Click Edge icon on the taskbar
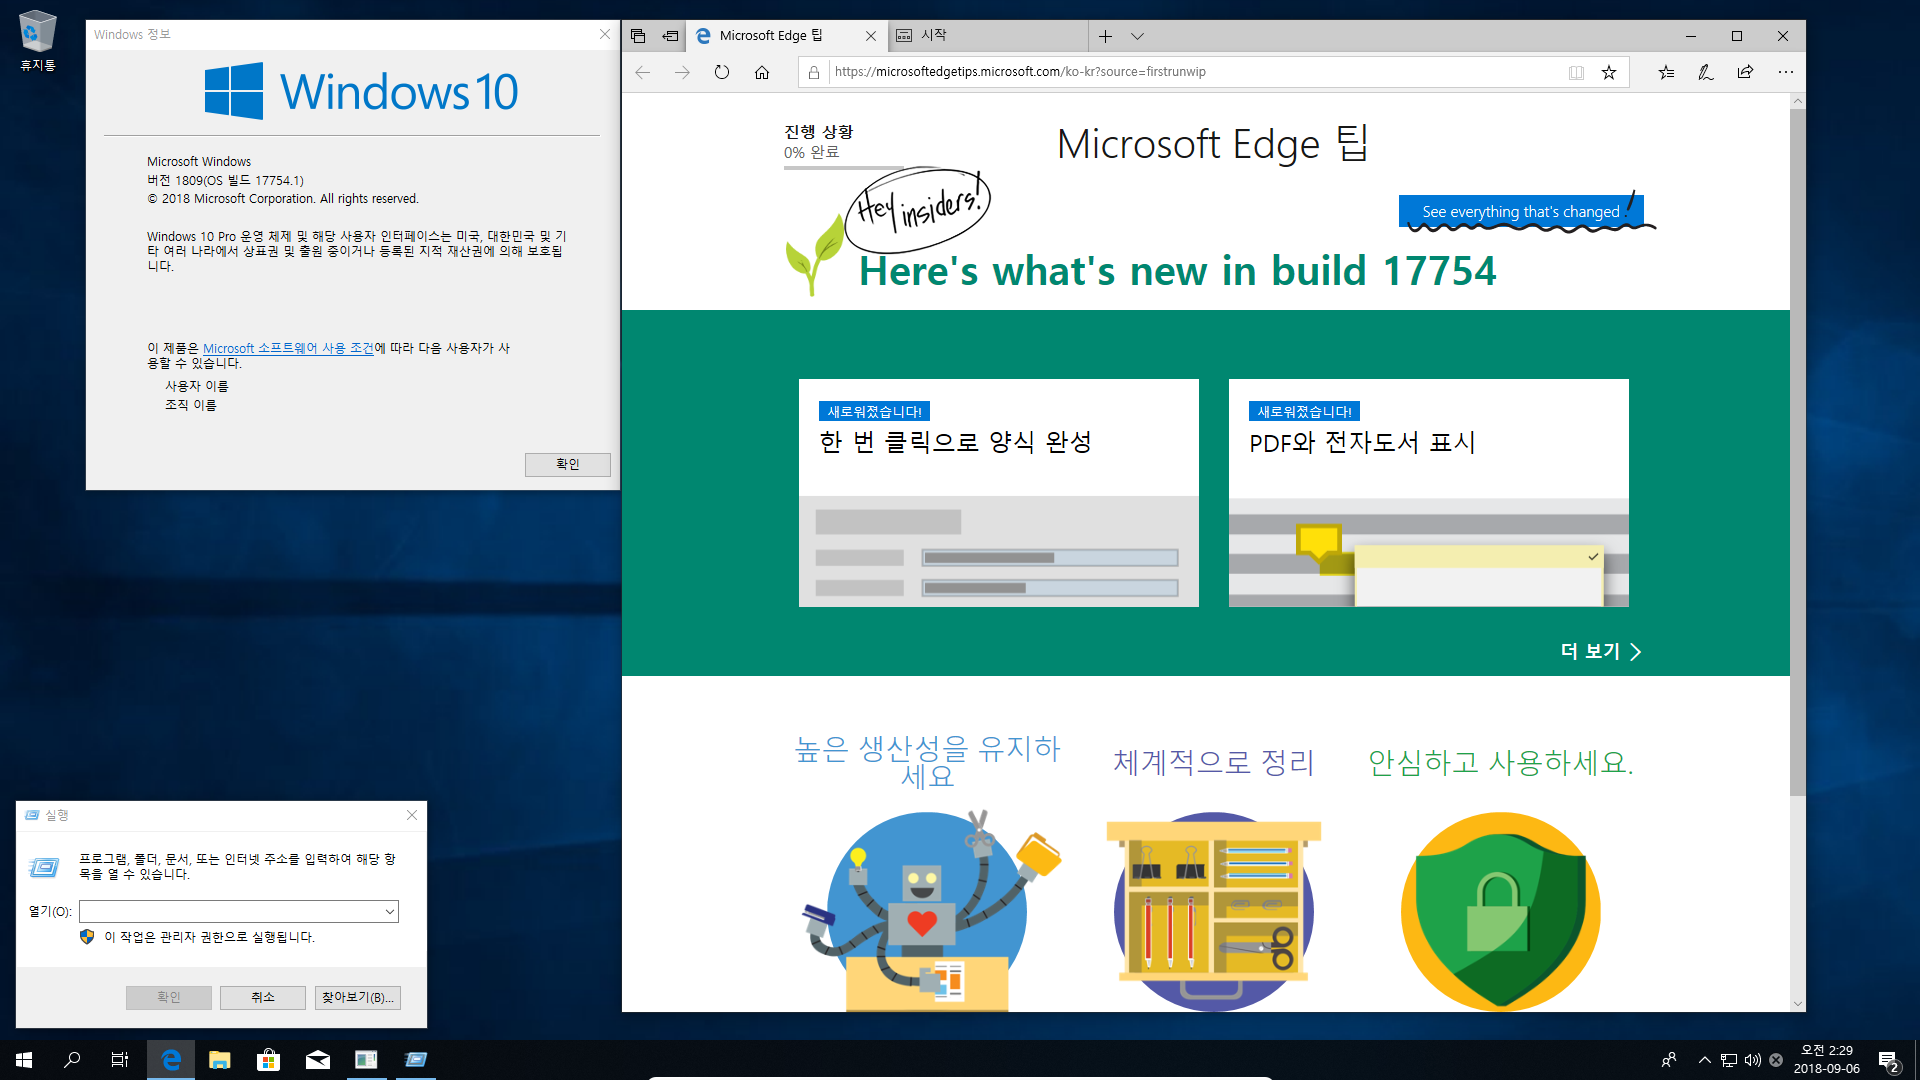The image size is (1920, 1080). pyautogui.click(x=171, y=1060)
